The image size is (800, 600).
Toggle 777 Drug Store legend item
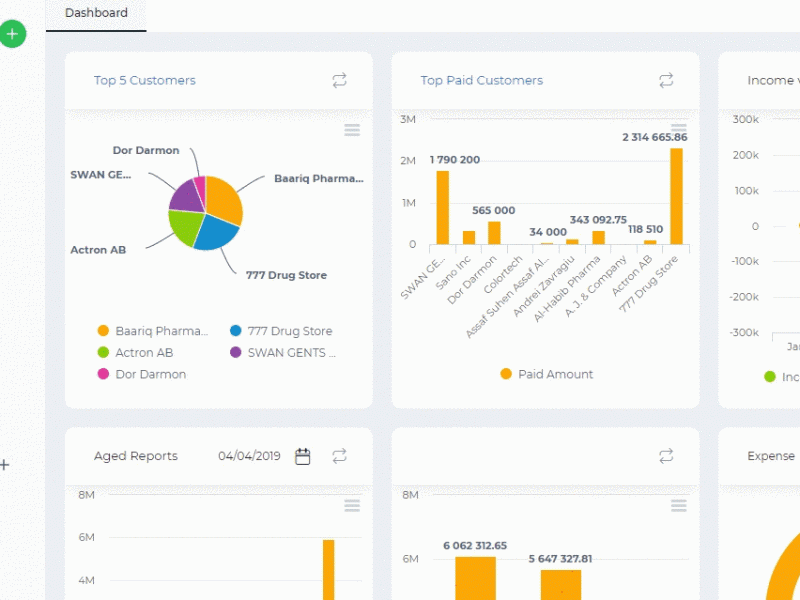click(281, 331)
